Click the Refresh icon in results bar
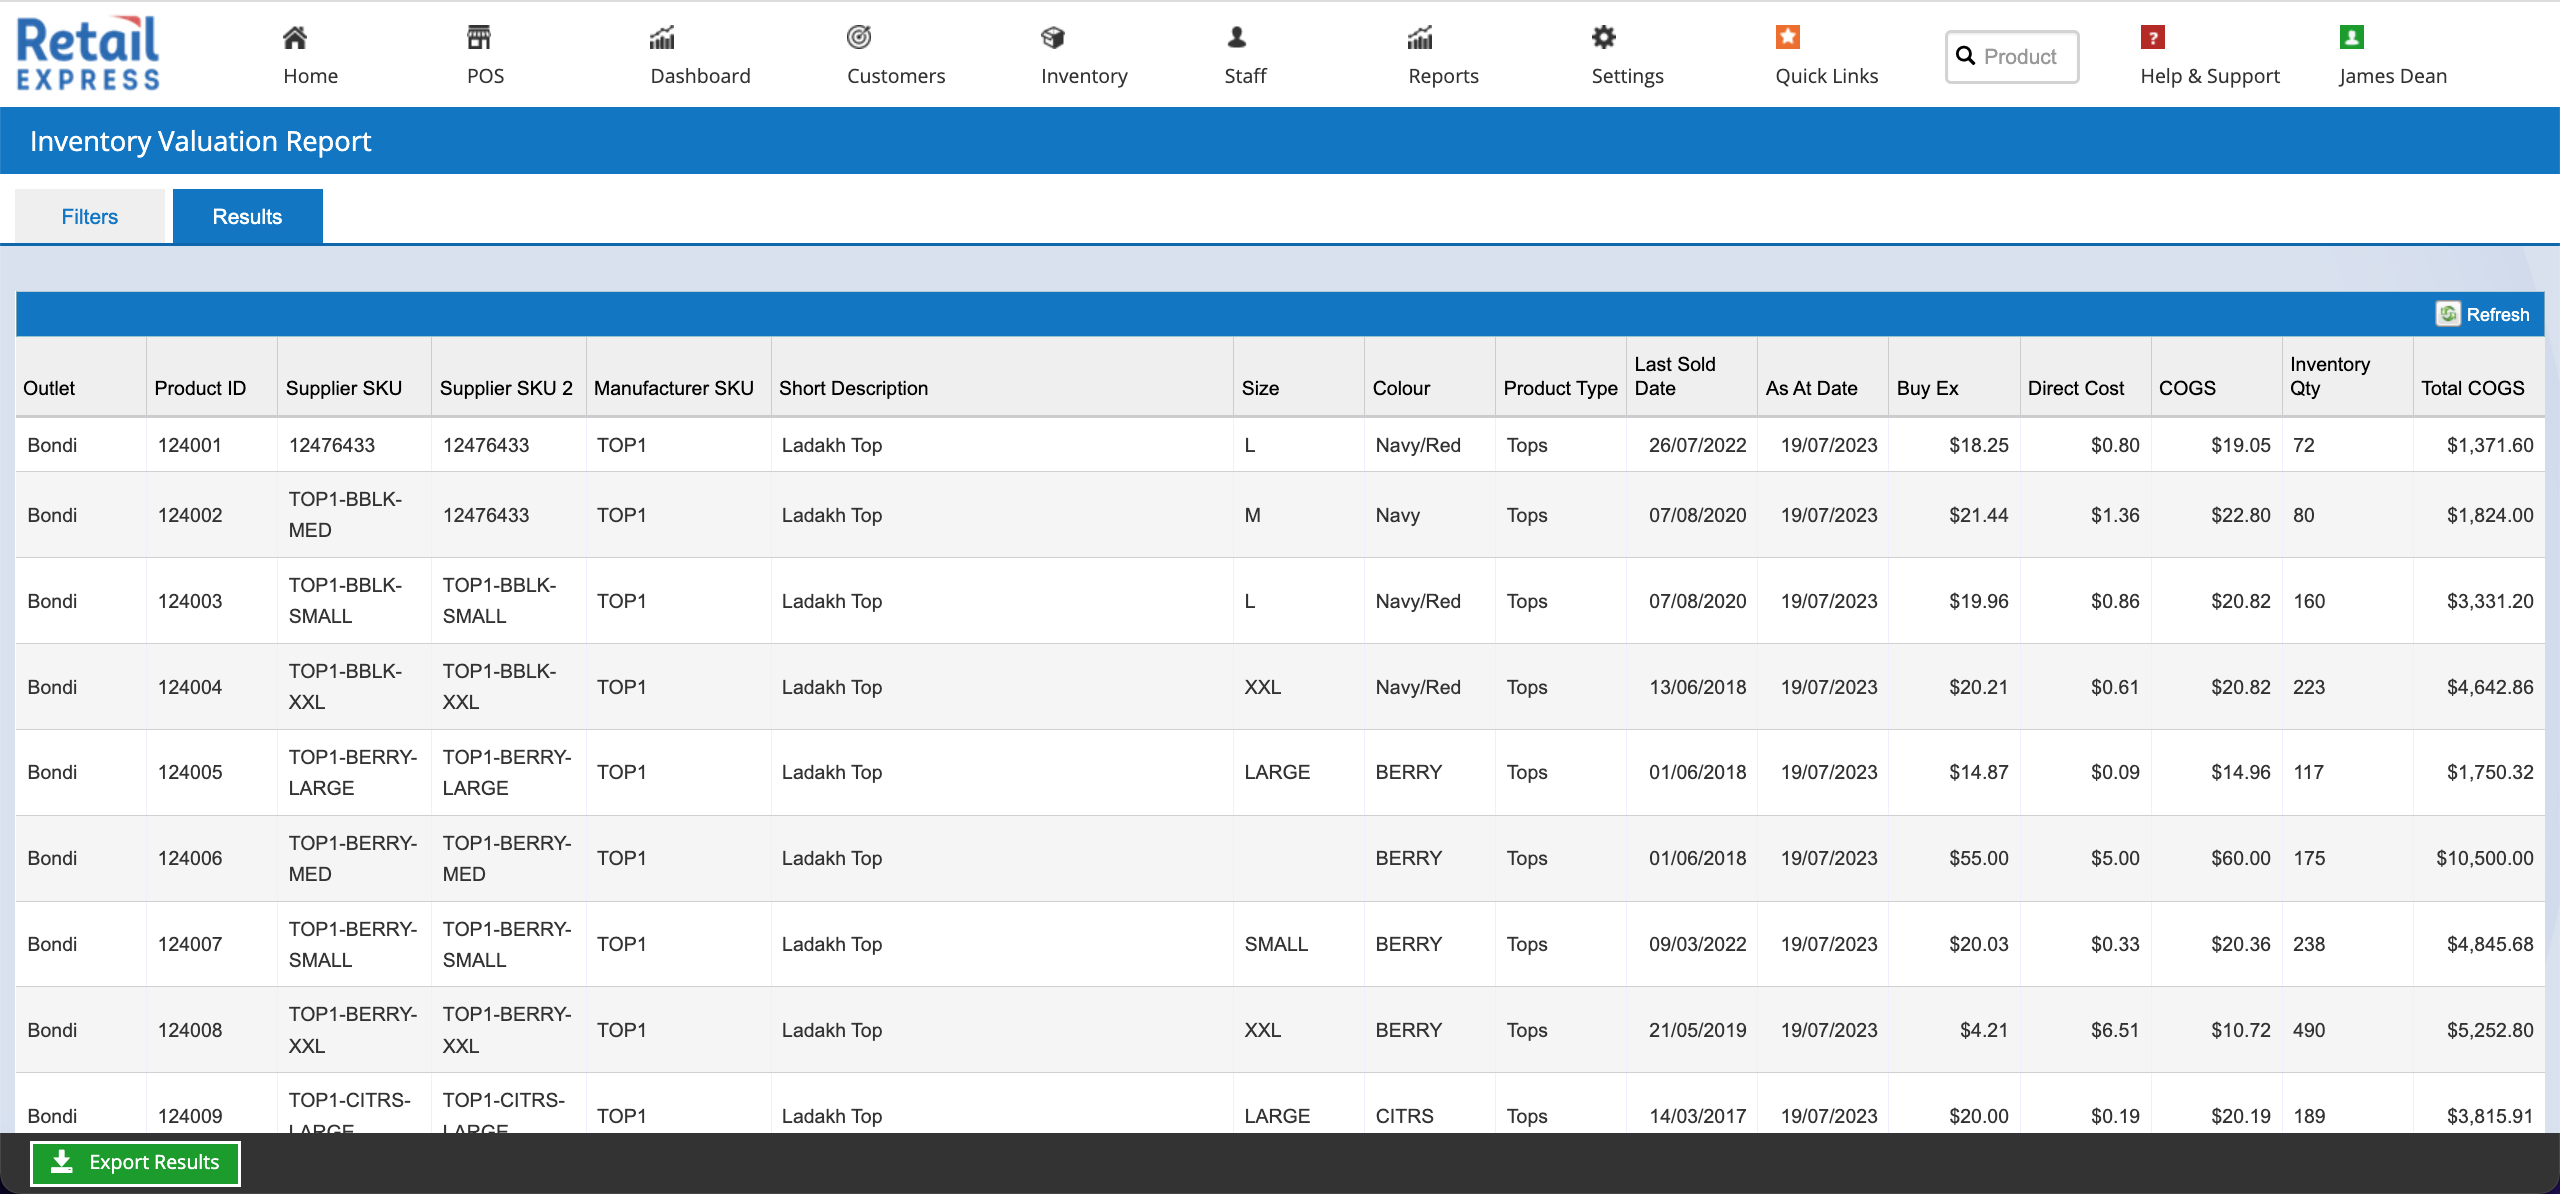Image resolution: width=2560 pixels, height=1194 pixels. tap(2448, 314)
